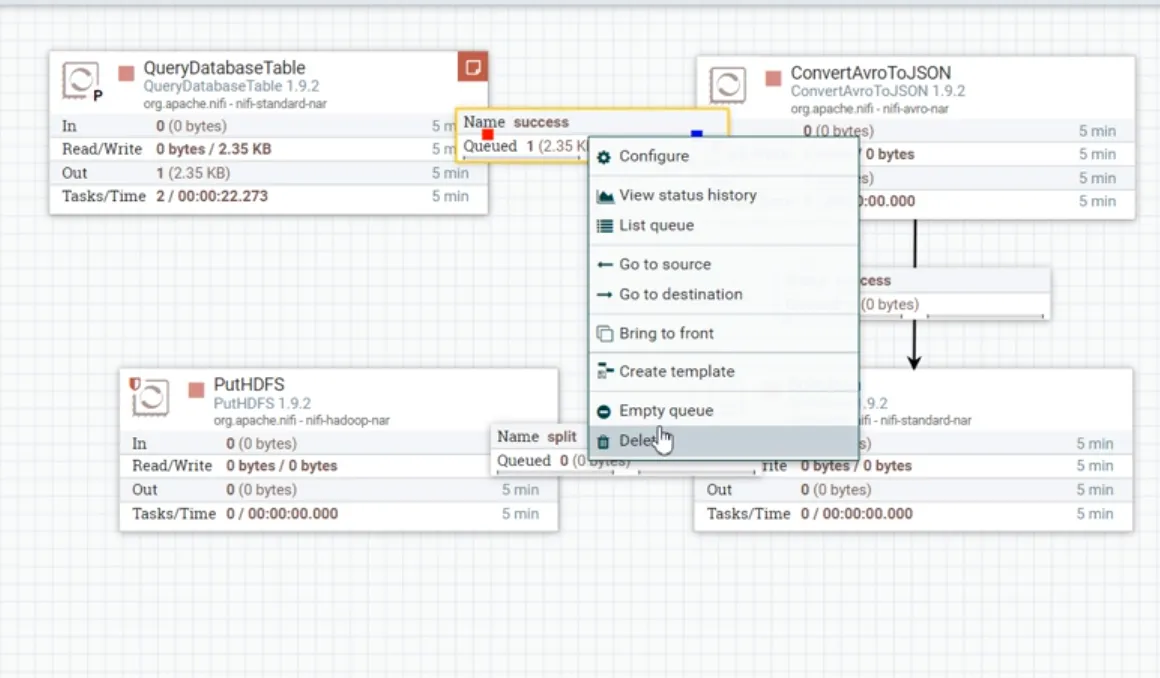Viewport: 1160px width, 678px height.
Task: Click the red marker on the success connection
Action: [x=488, y=134]
